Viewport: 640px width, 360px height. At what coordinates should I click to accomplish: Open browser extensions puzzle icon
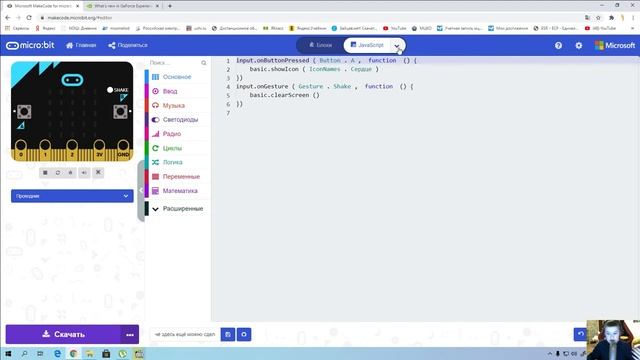click(611, 18)
